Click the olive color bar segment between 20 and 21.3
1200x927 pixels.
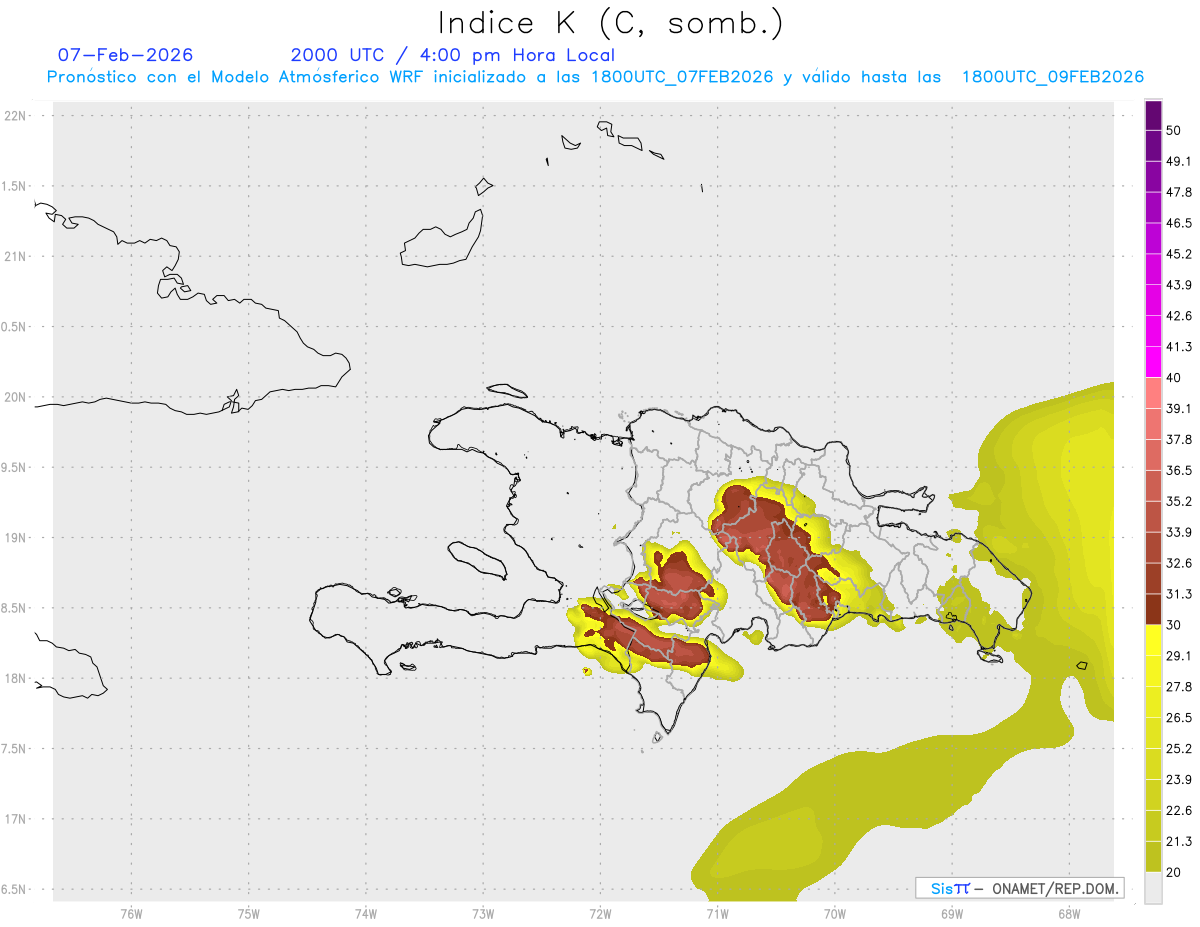(x=1154, y=857)
